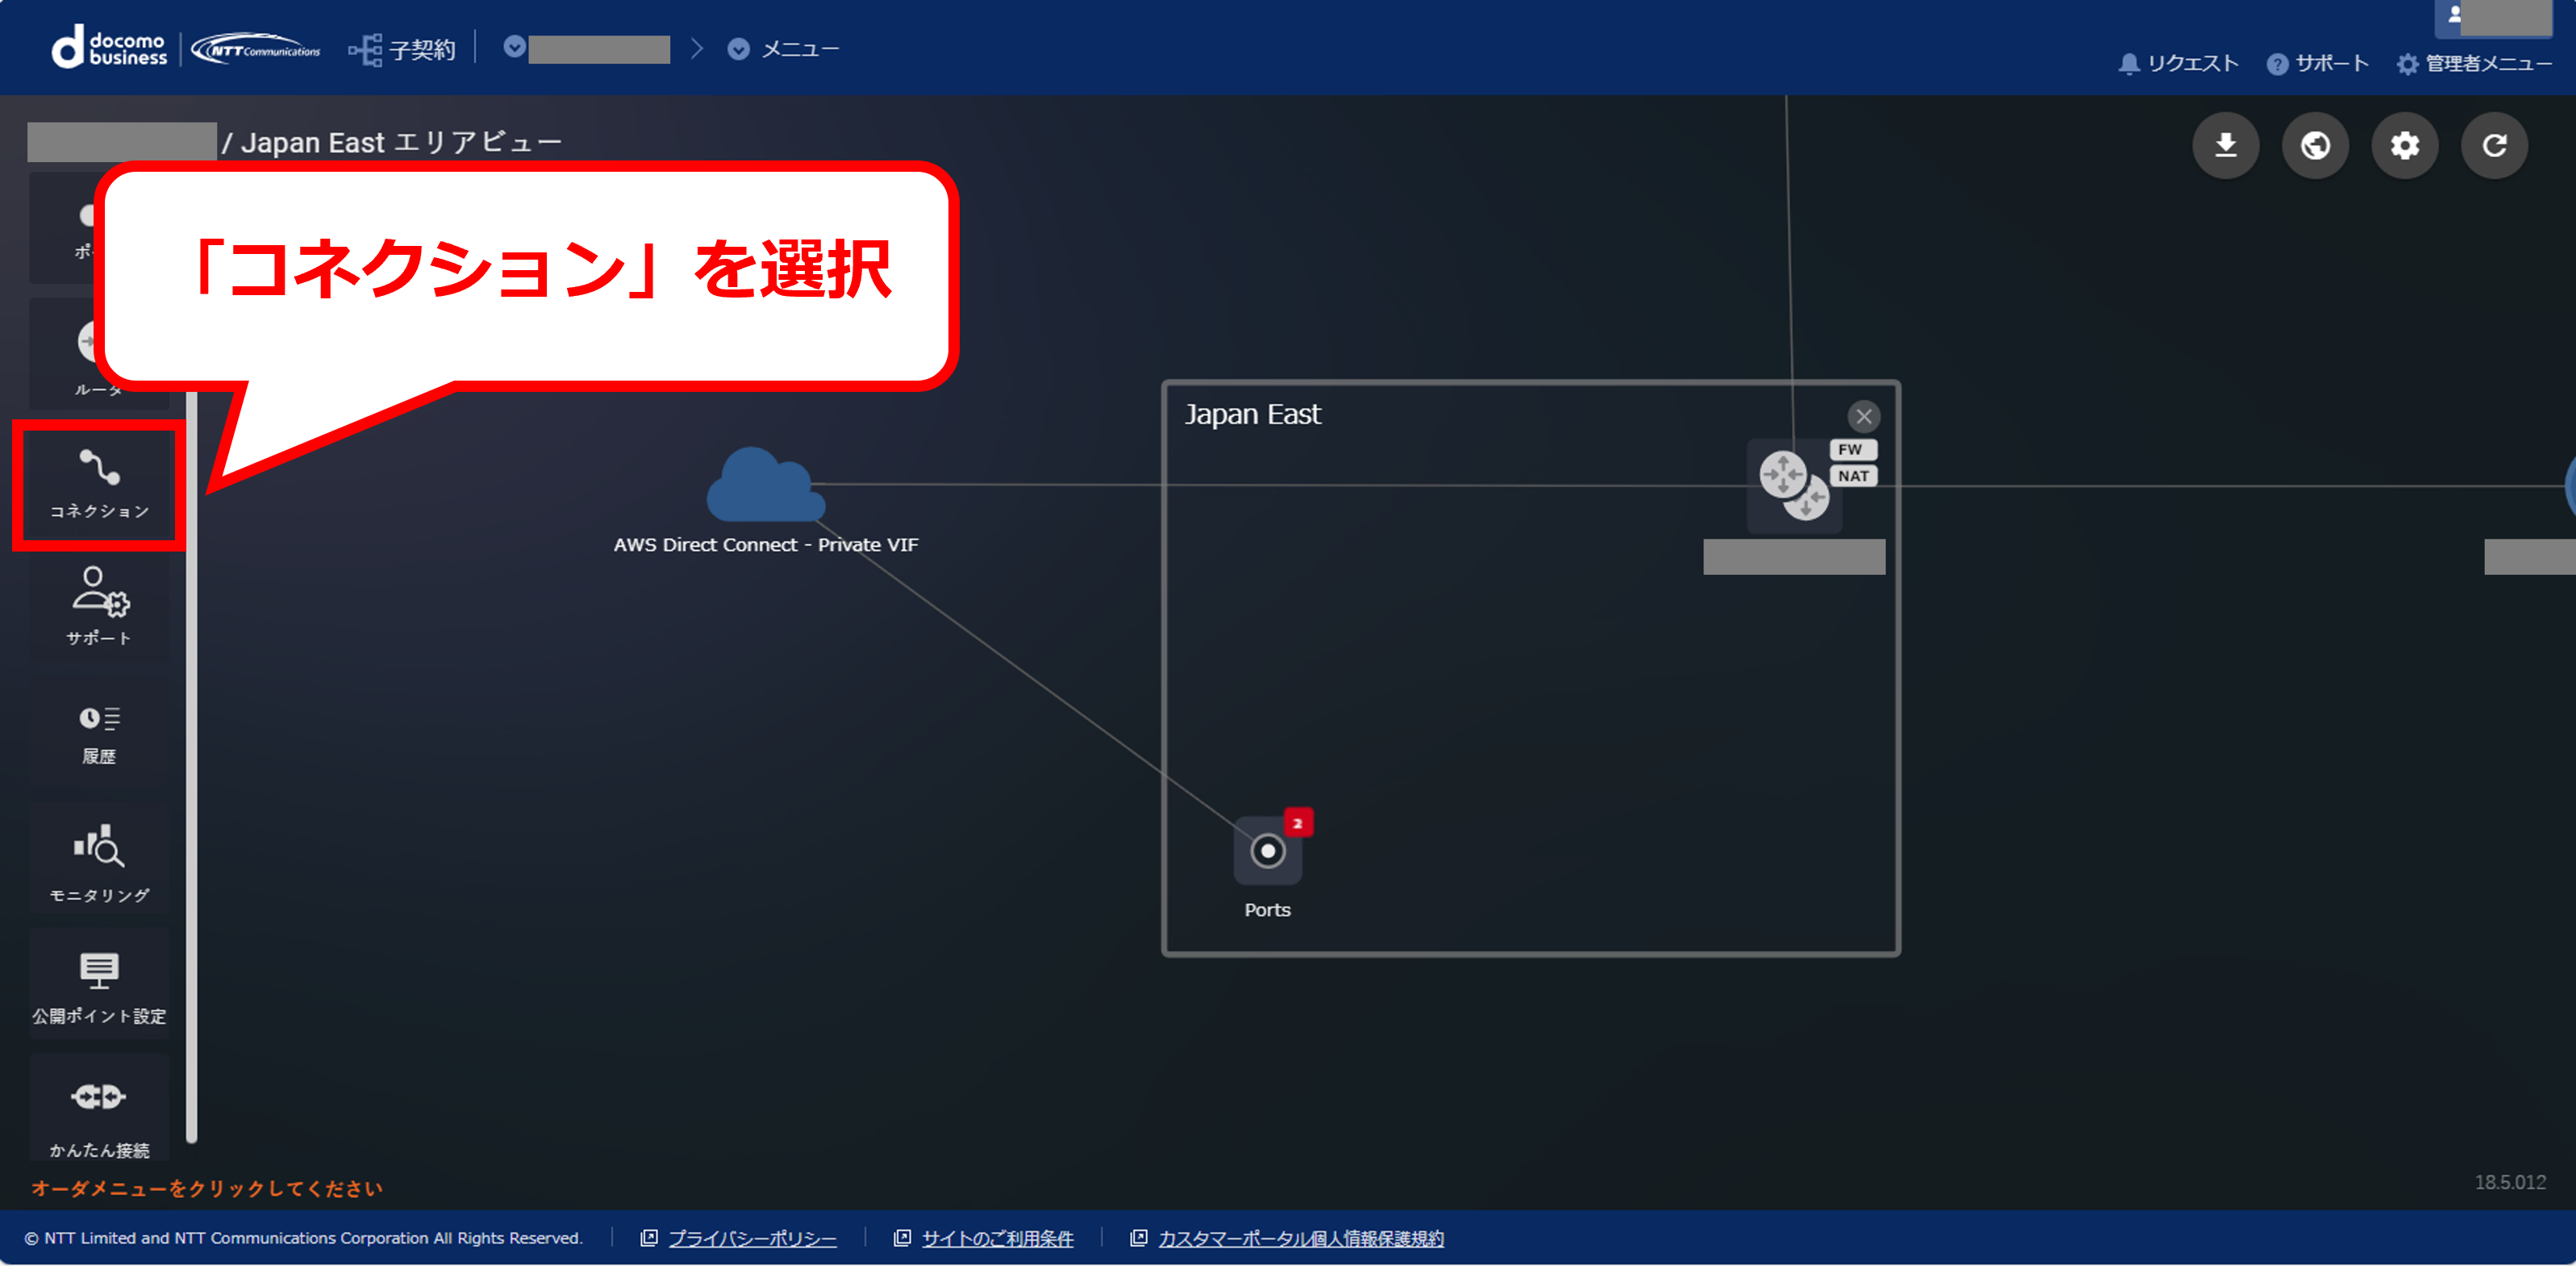Viewport: 2576px width, 1266px height.
Task: Click the AWS Direct Connect - Private VIF label
Action: [x=766, y=545]
